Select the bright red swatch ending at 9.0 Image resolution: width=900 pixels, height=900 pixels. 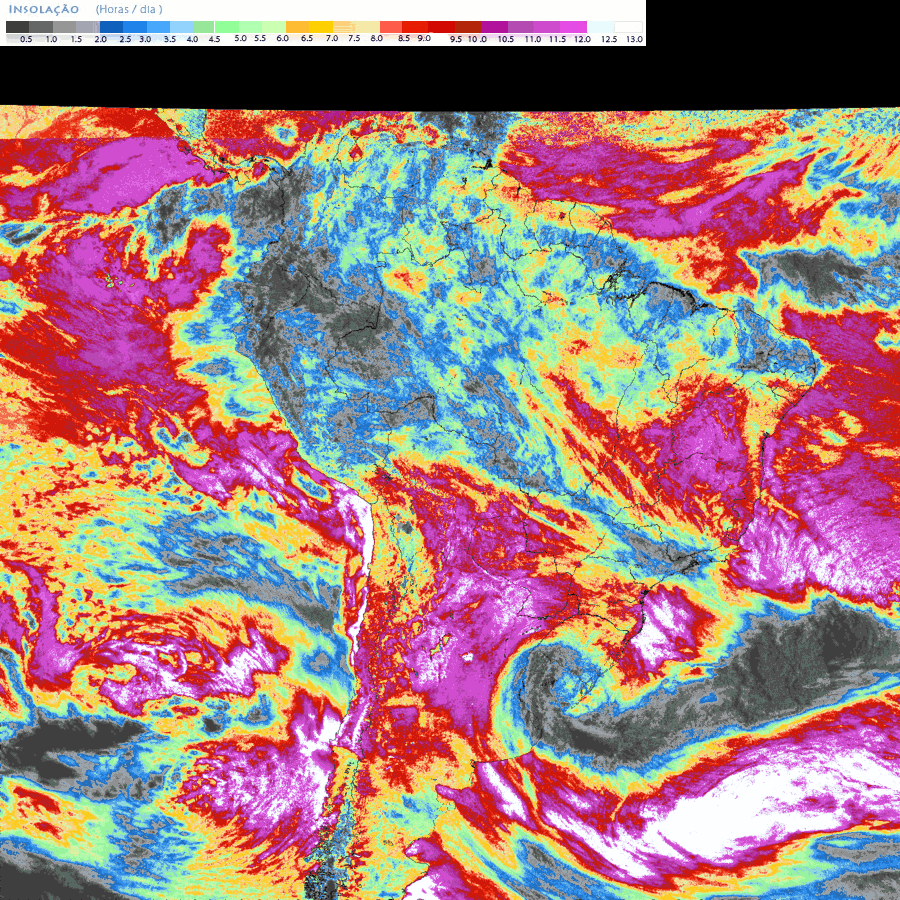(x=415, y=27)
